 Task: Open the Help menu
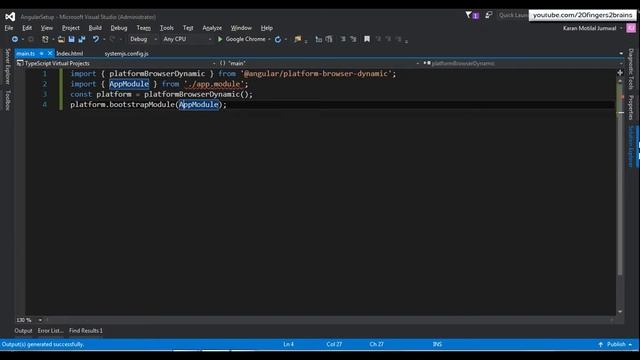(x=267, y=28)
